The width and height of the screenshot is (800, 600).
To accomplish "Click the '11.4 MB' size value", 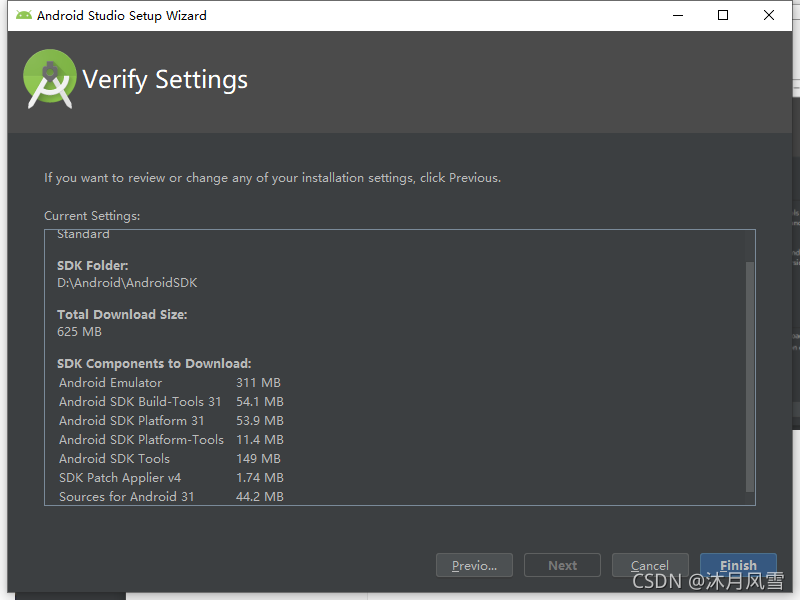I will (260, 440).
